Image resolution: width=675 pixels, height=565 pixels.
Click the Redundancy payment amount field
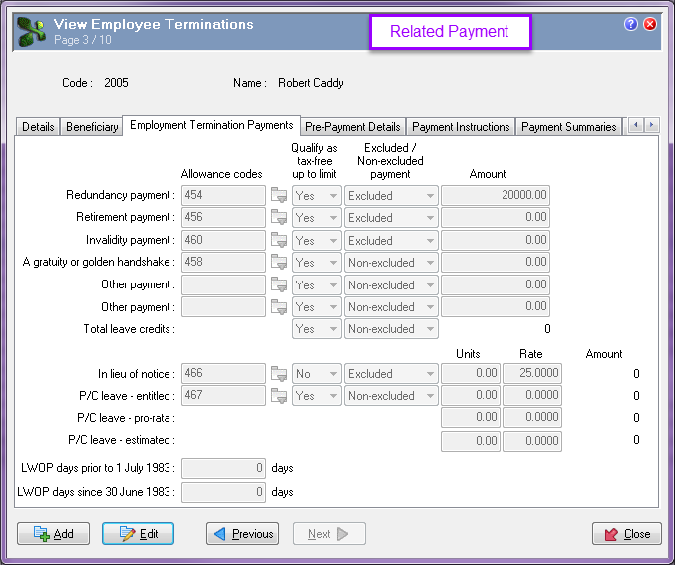tap(496, 196)
